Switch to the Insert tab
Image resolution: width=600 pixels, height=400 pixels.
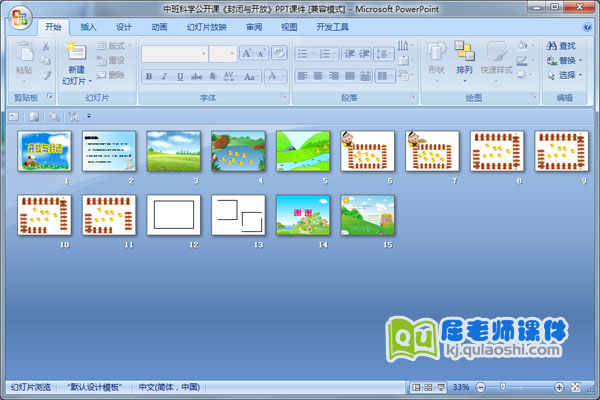(88, 27)
